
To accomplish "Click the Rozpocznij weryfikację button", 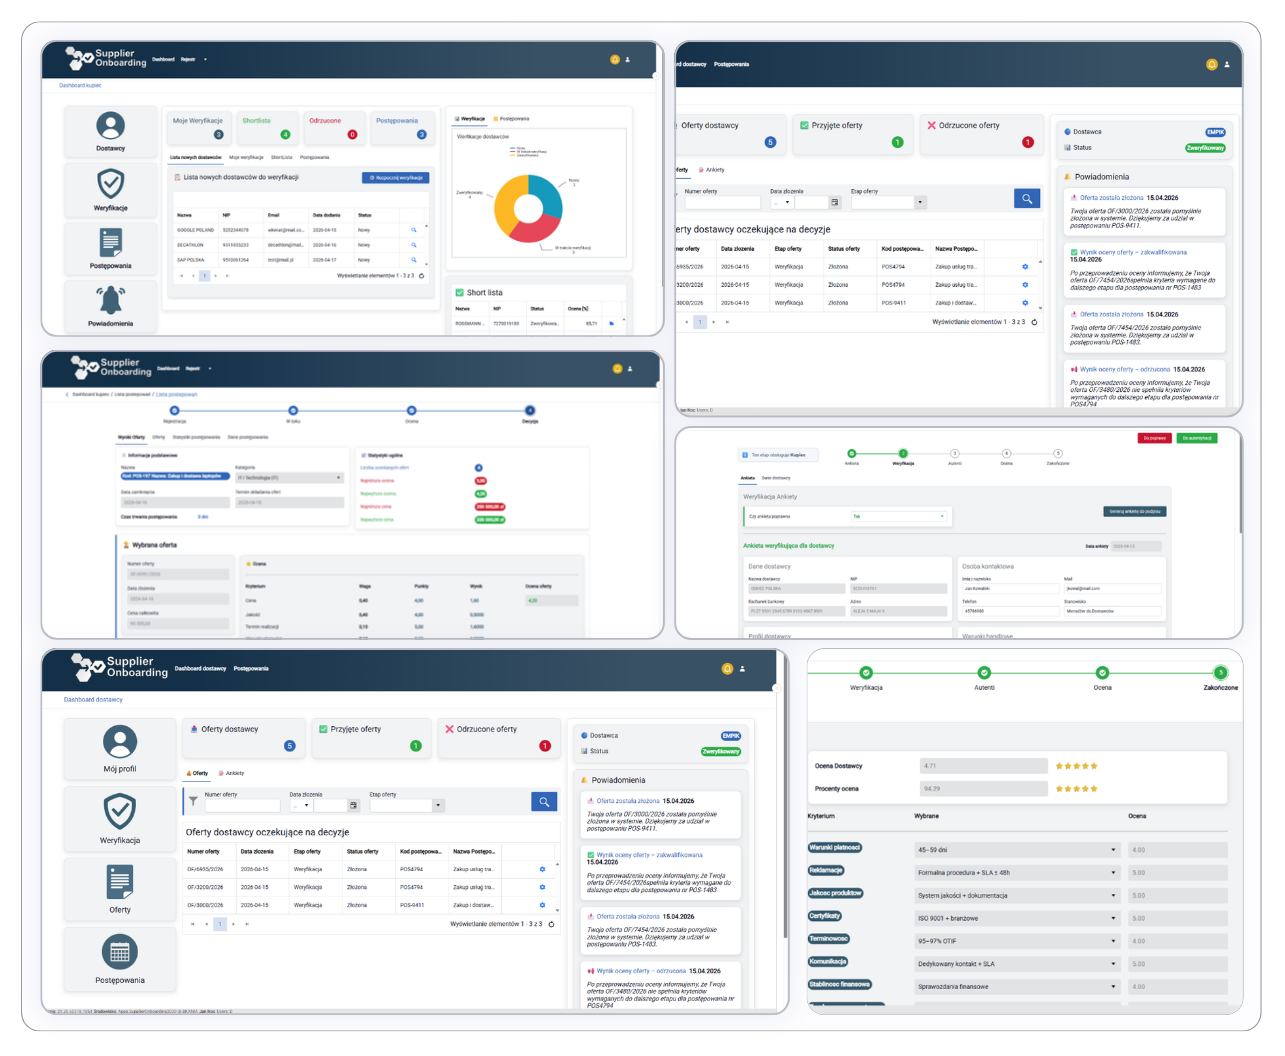I will [396, 178].
